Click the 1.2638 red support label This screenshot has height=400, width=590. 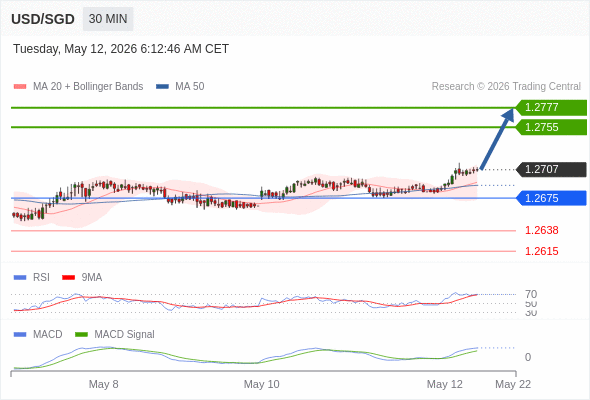tap(541, 230)
